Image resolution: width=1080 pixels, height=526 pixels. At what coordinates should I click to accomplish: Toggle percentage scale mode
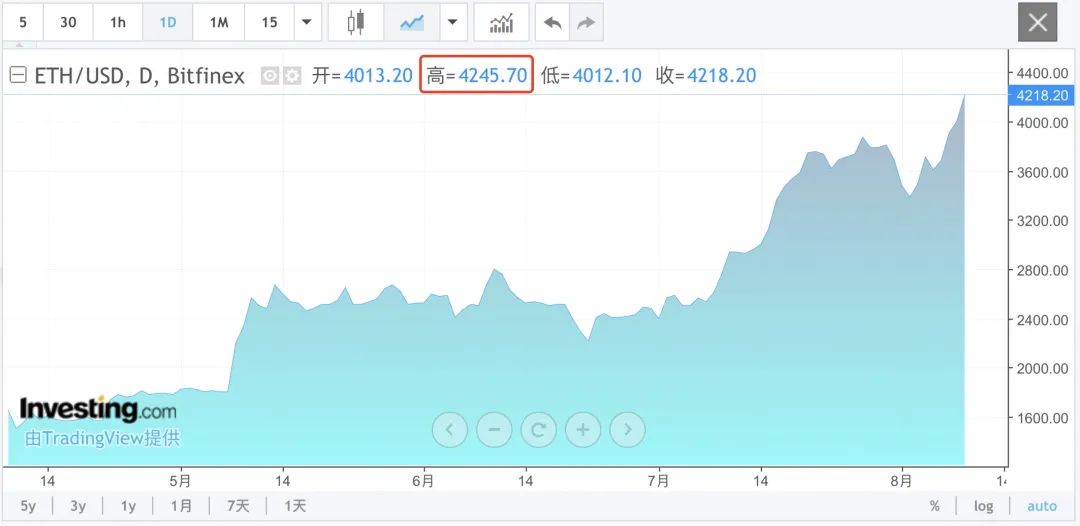point(934,506)
